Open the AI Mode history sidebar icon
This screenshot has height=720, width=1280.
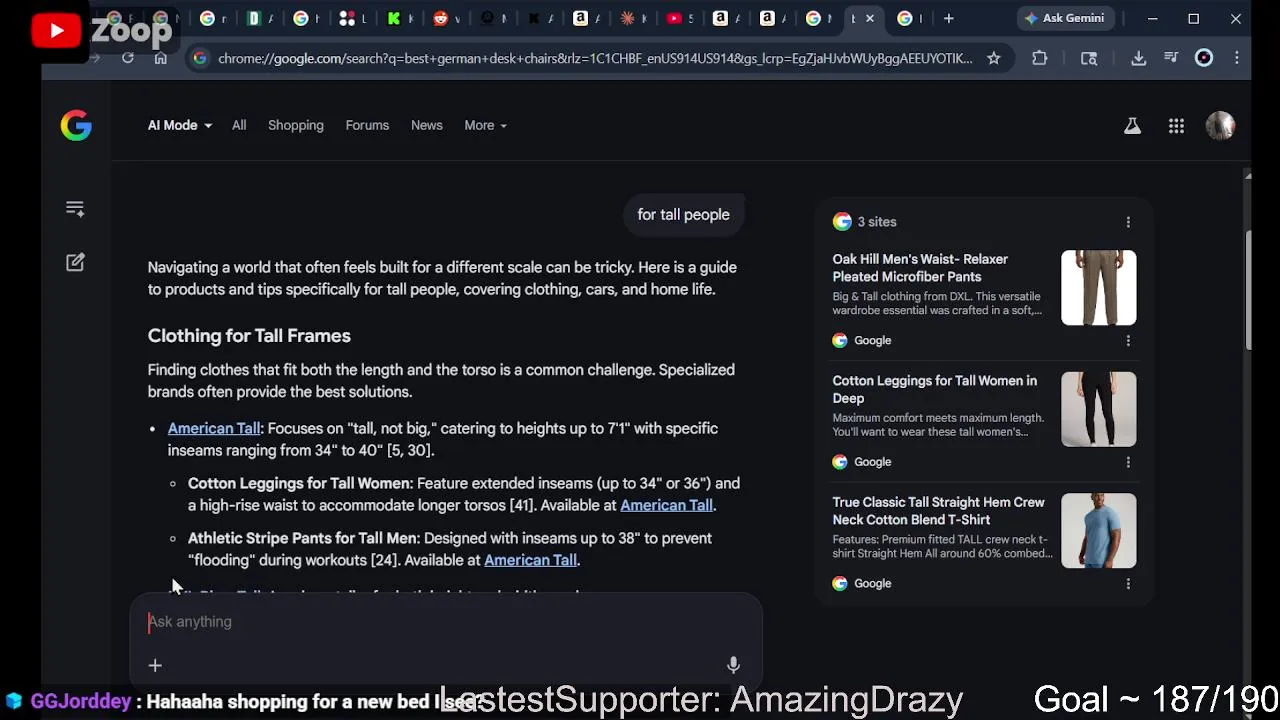75,208
